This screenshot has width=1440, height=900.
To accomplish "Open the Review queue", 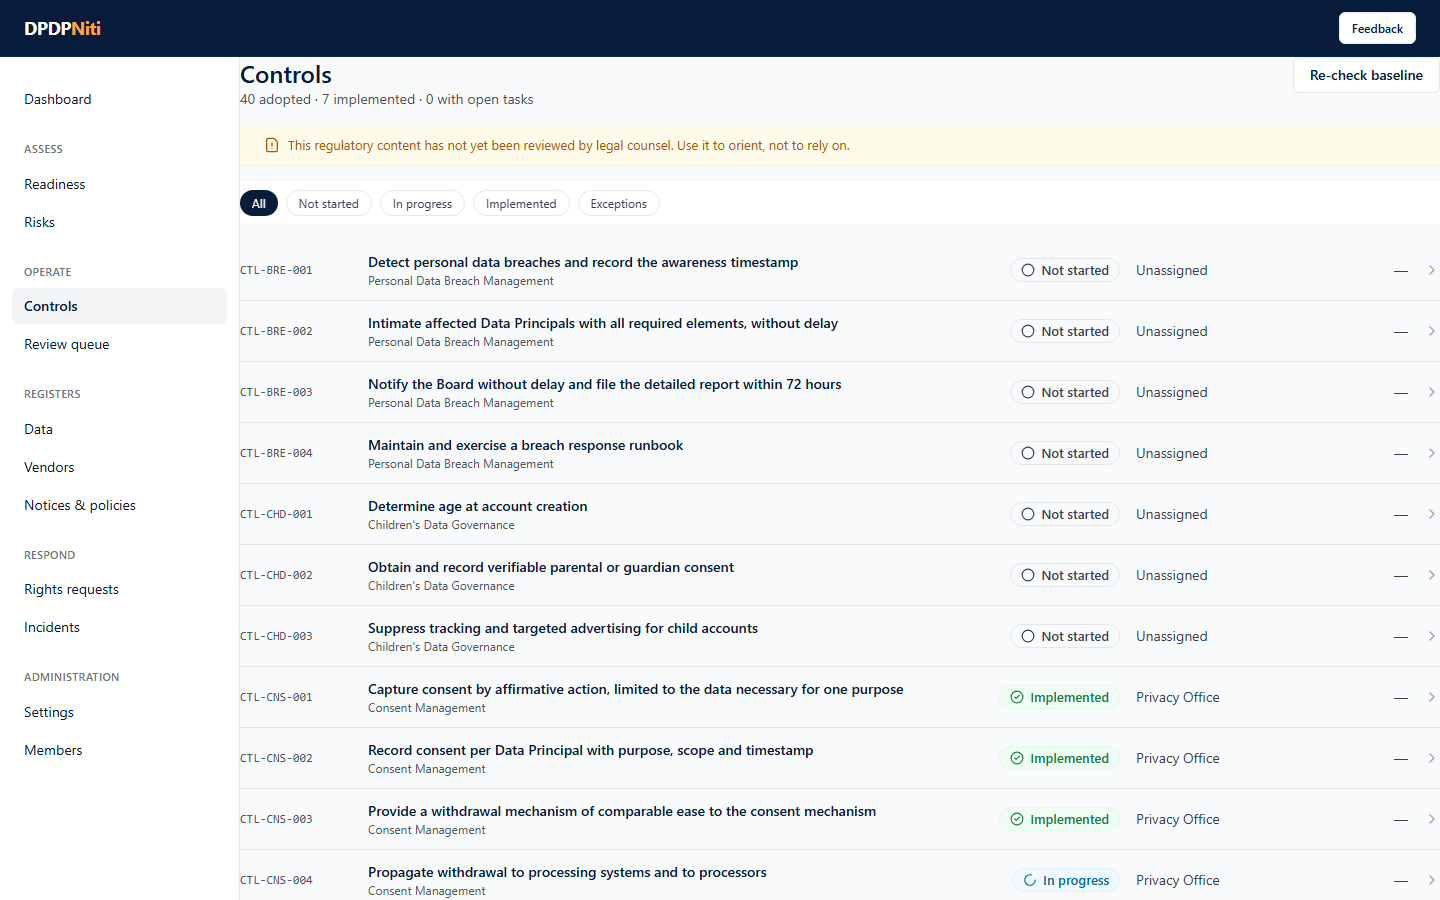I will point(119,344).
